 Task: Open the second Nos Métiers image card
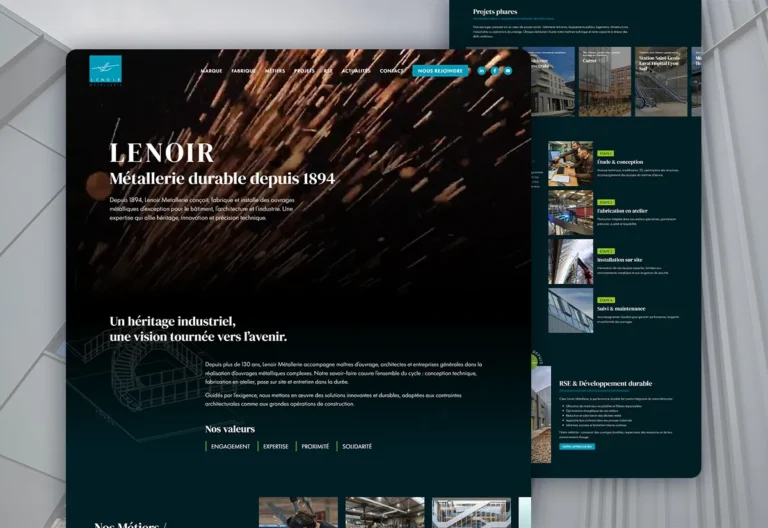pyautogui.click(x=385, y=512)
